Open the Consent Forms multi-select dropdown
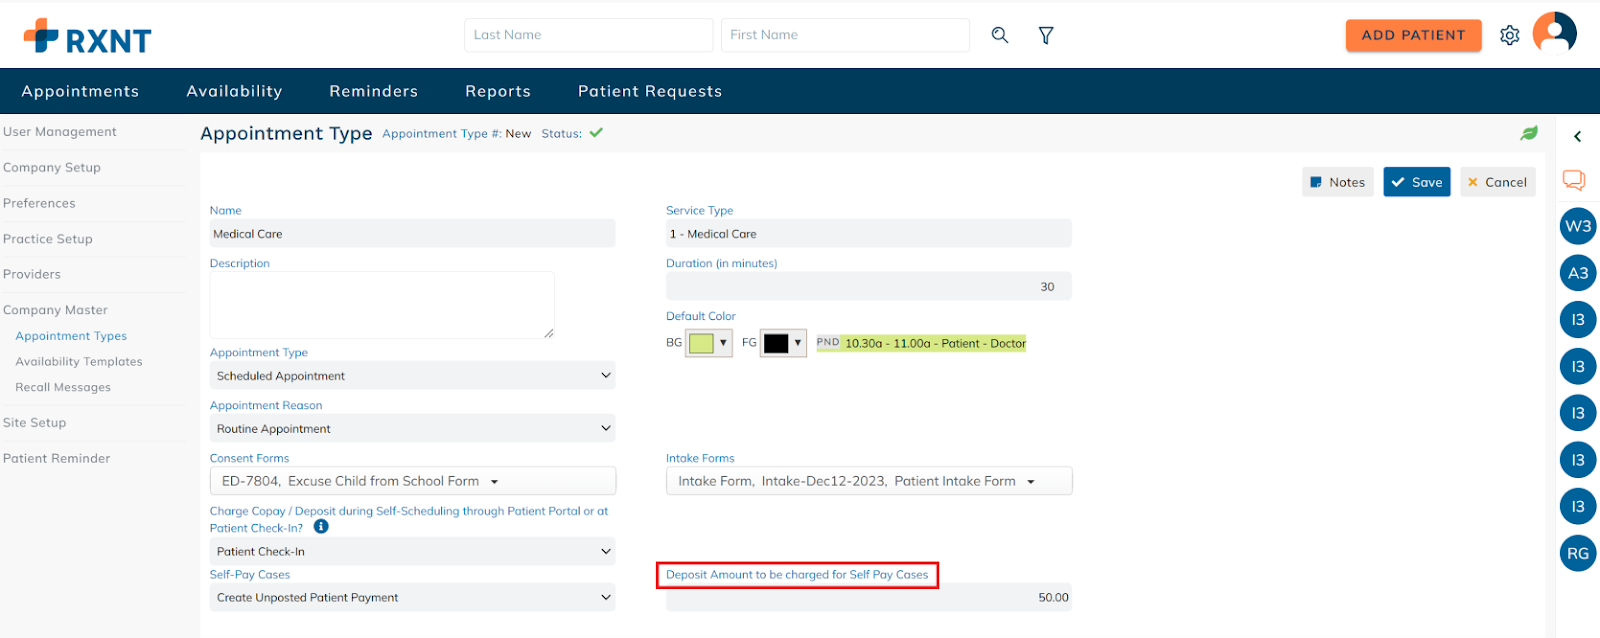 pos(412,481)
